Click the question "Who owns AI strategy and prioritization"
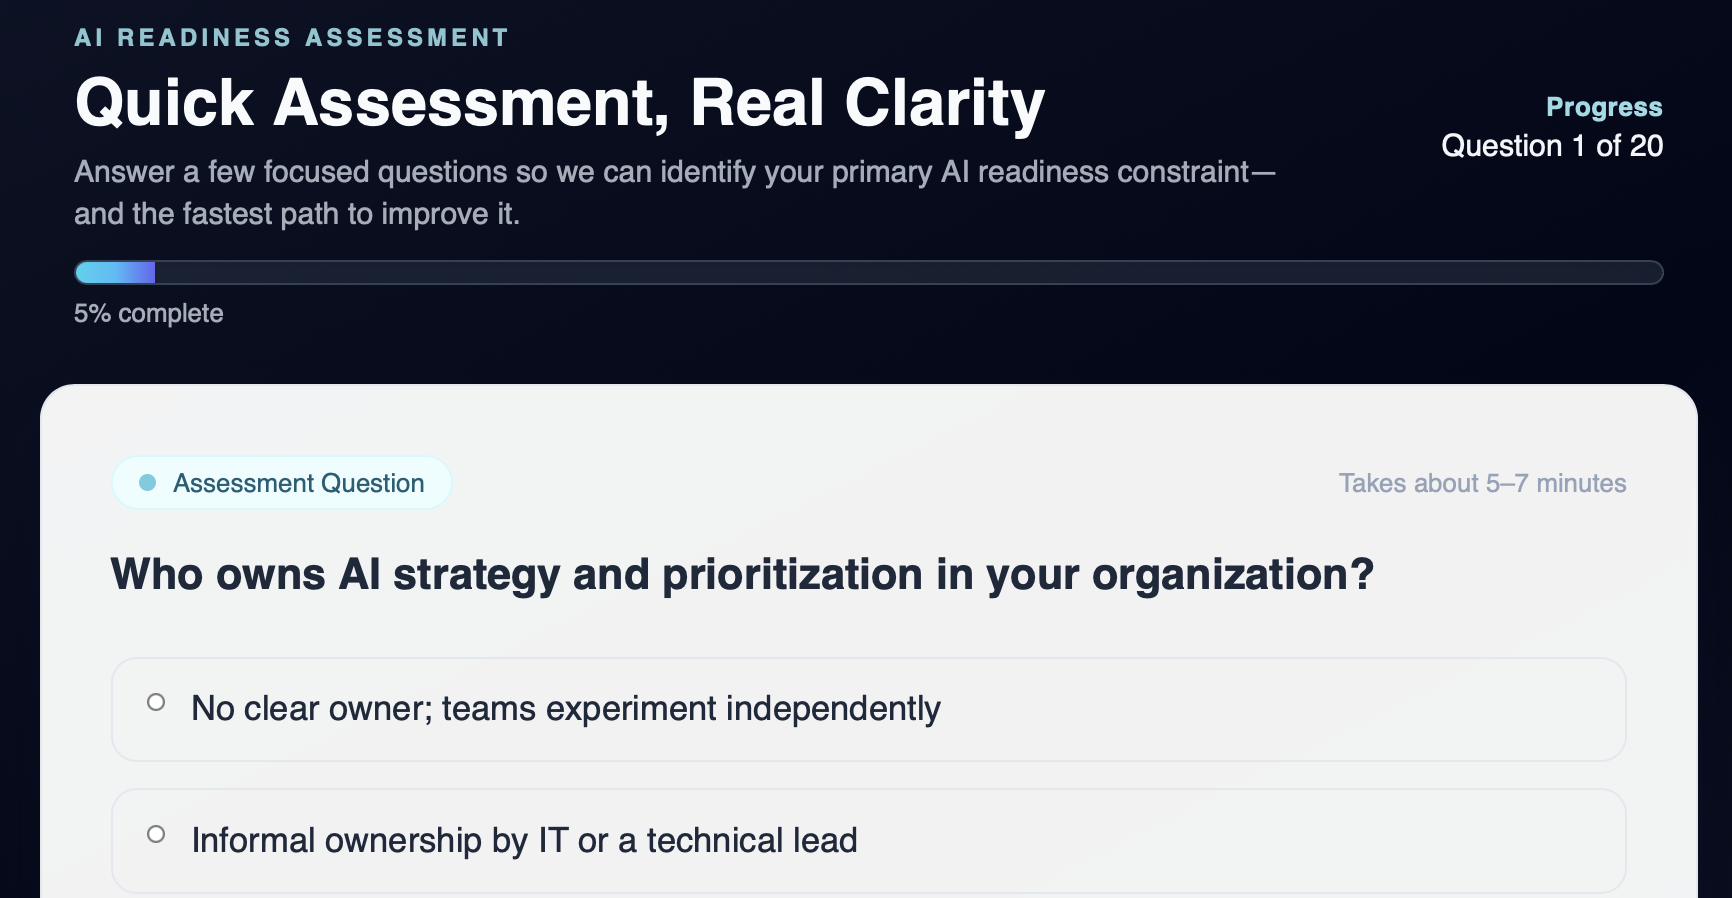Screen dimensions: 1732x898 click(743, 574)
